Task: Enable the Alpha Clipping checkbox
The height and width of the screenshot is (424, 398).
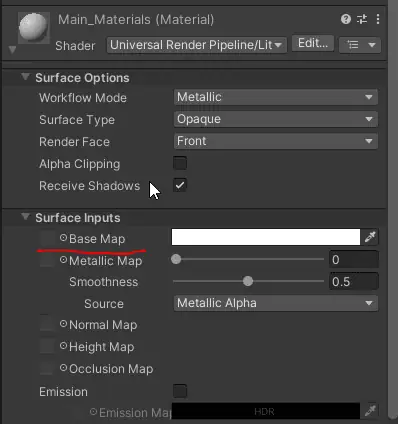Action: coord(180,163)
